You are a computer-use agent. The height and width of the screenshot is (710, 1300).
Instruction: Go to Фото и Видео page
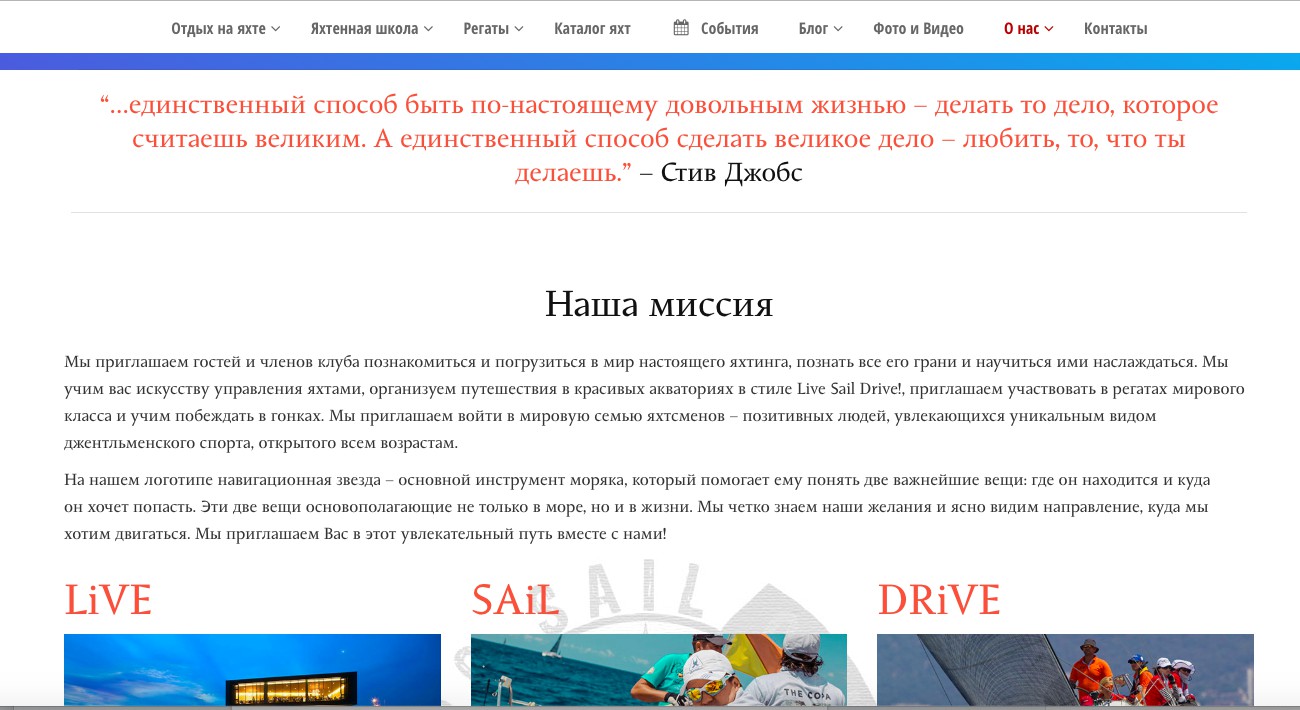tap(918, 29)
